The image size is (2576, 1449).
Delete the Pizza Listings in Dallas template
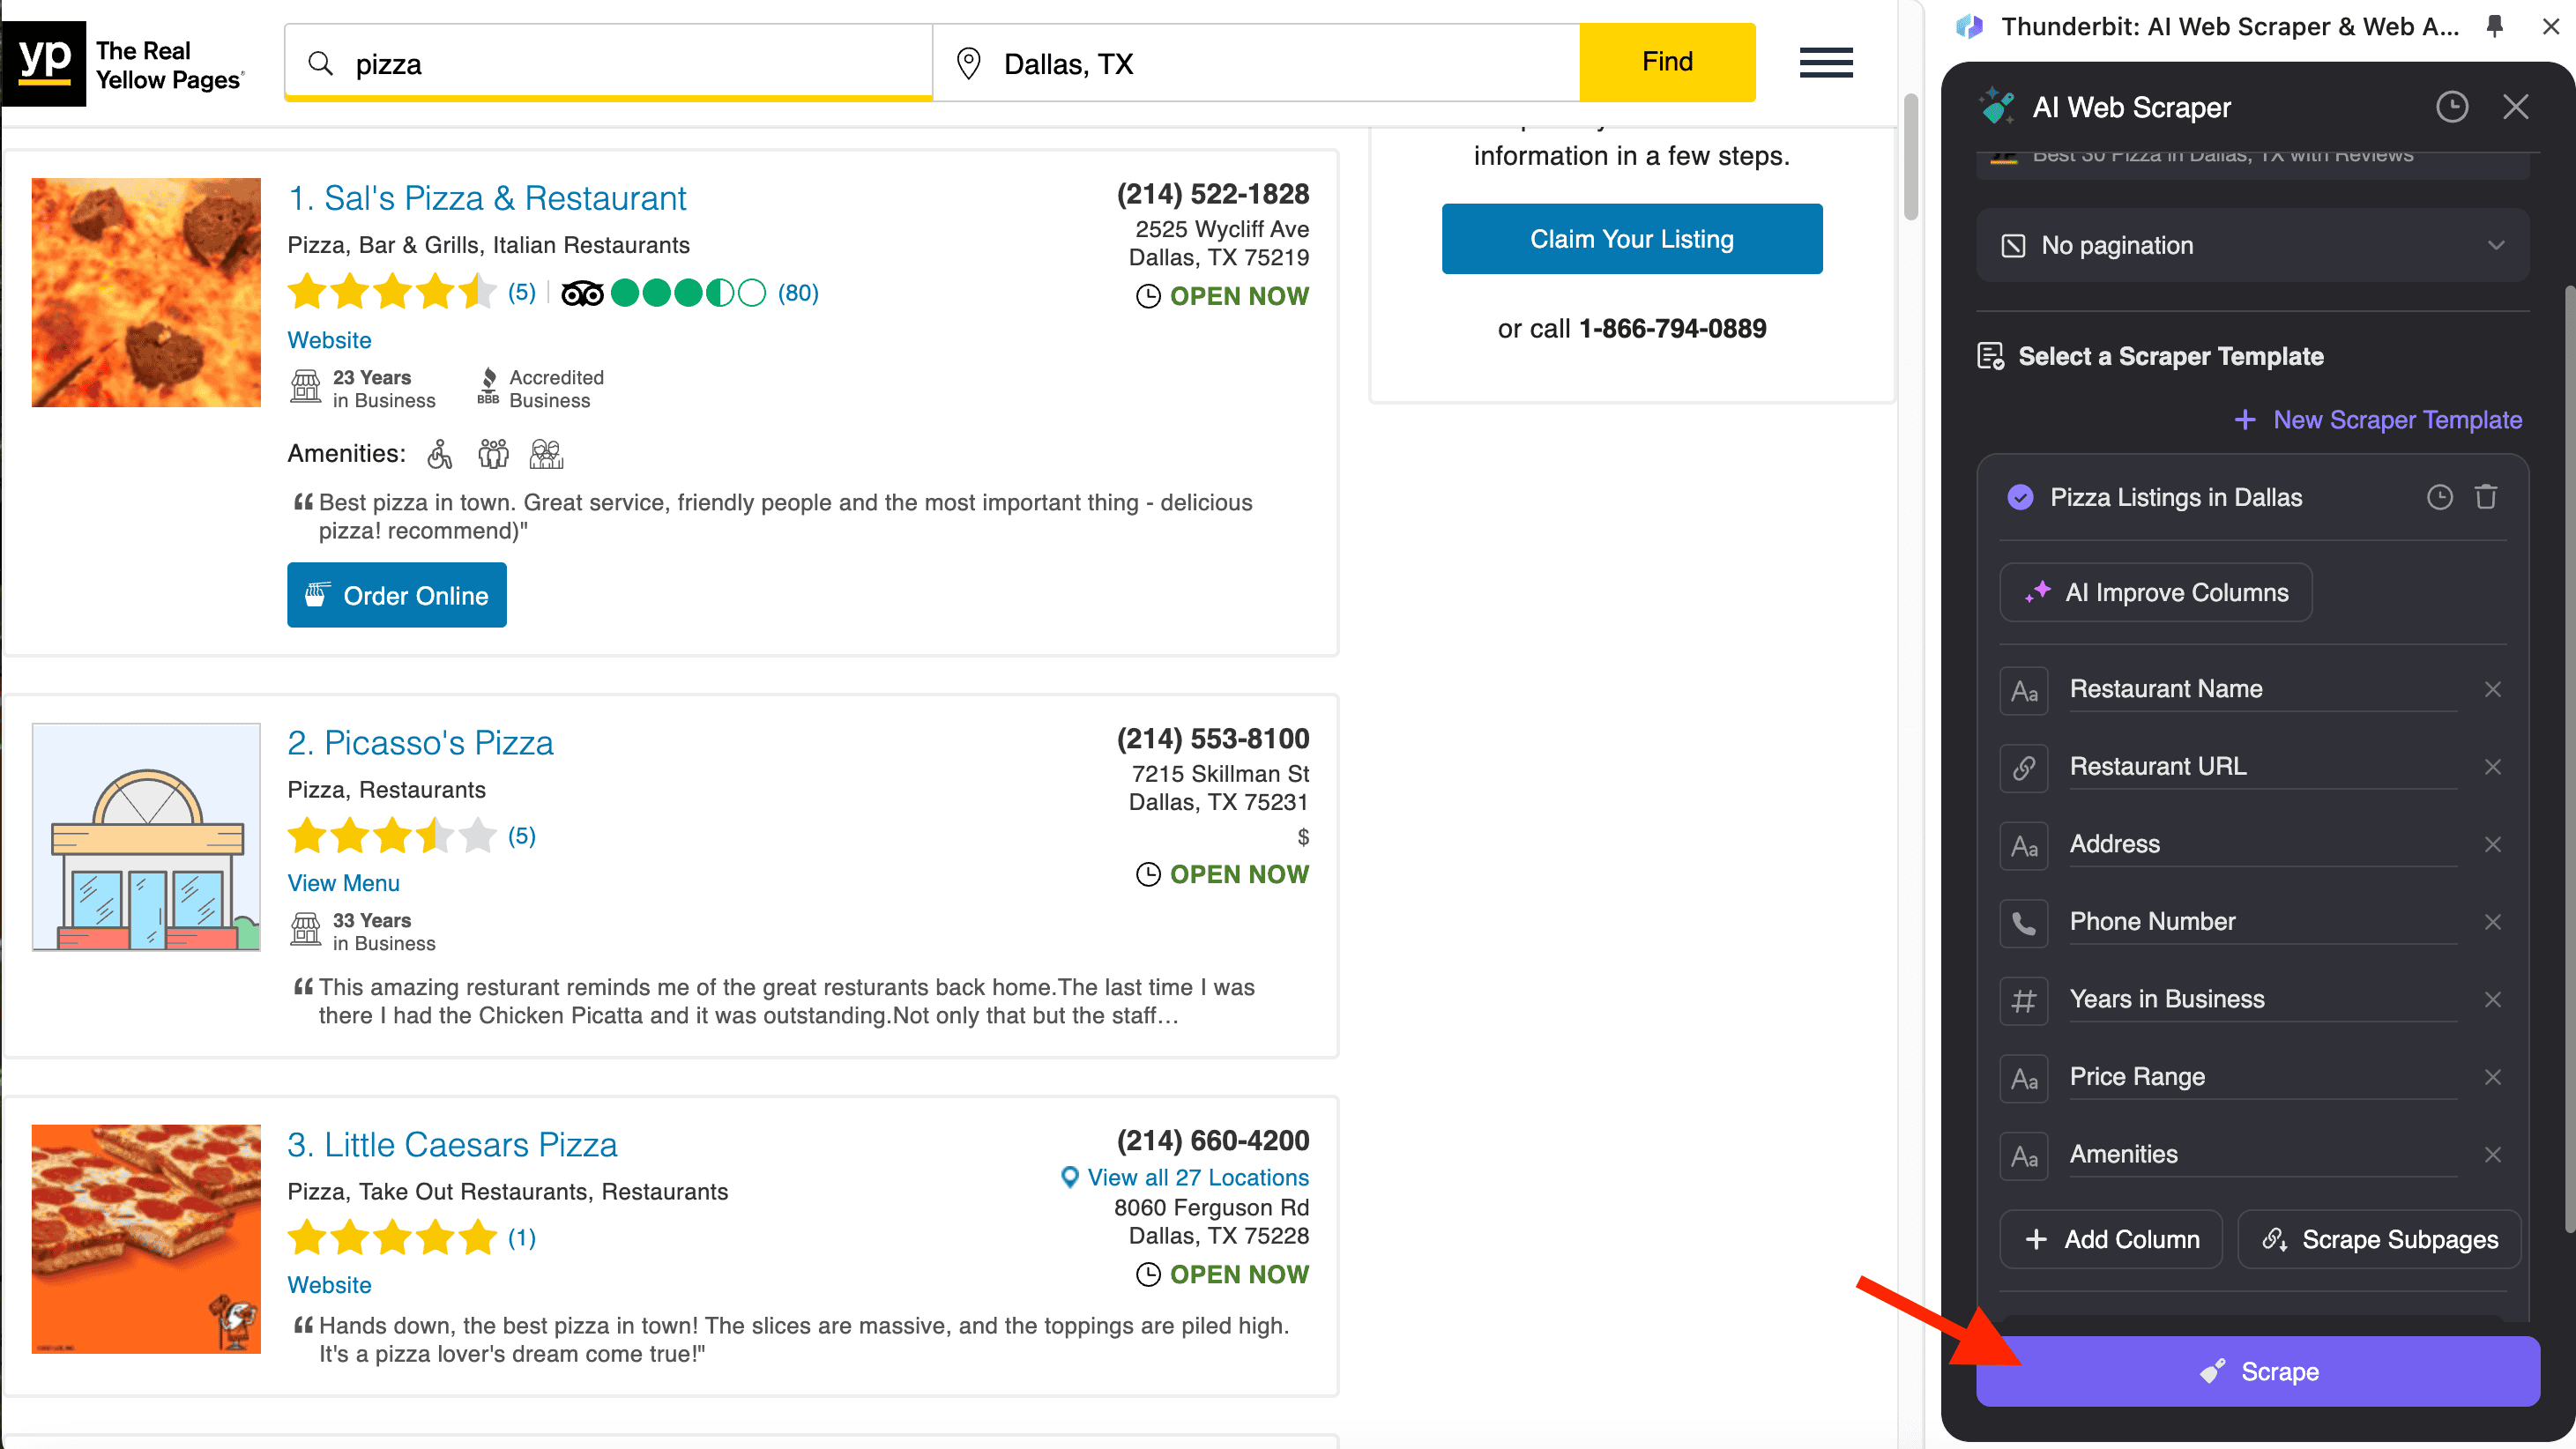(2486, 497)
